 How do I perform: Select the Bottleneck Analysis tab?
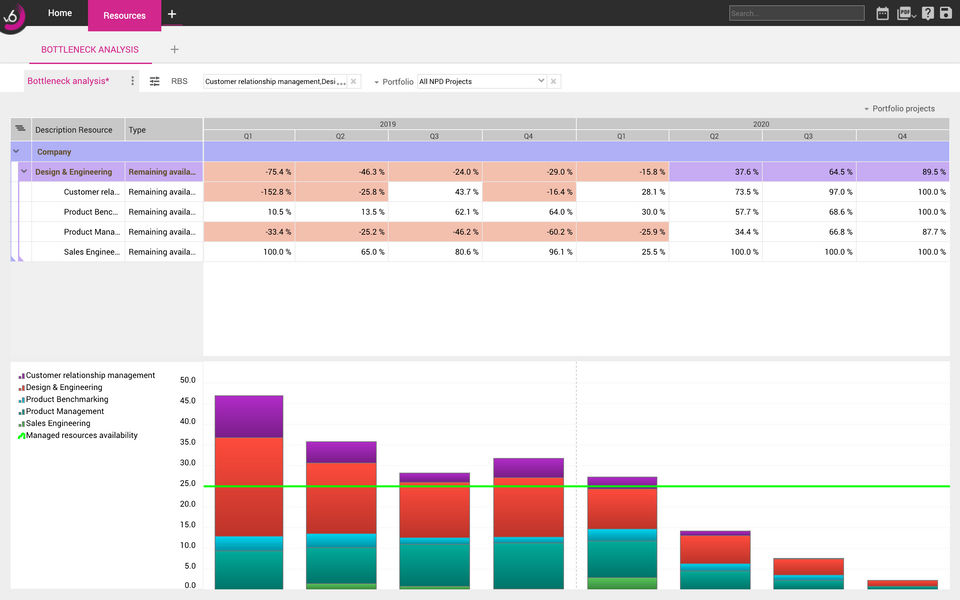point(89,49)
